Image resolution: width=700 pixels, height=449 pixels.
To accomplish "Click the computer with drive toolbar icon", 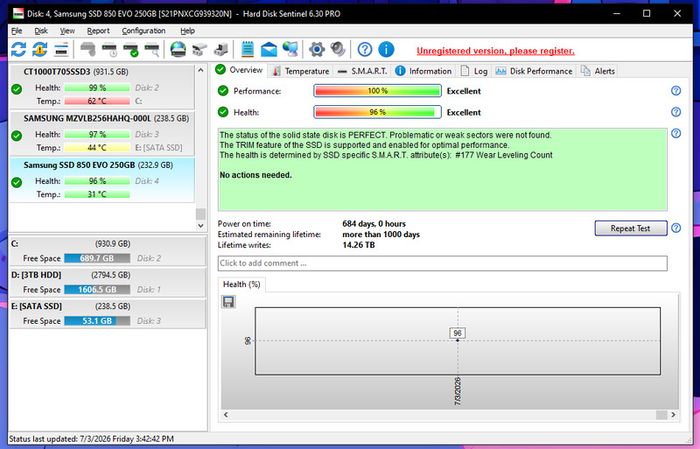I will coord(221,49).
